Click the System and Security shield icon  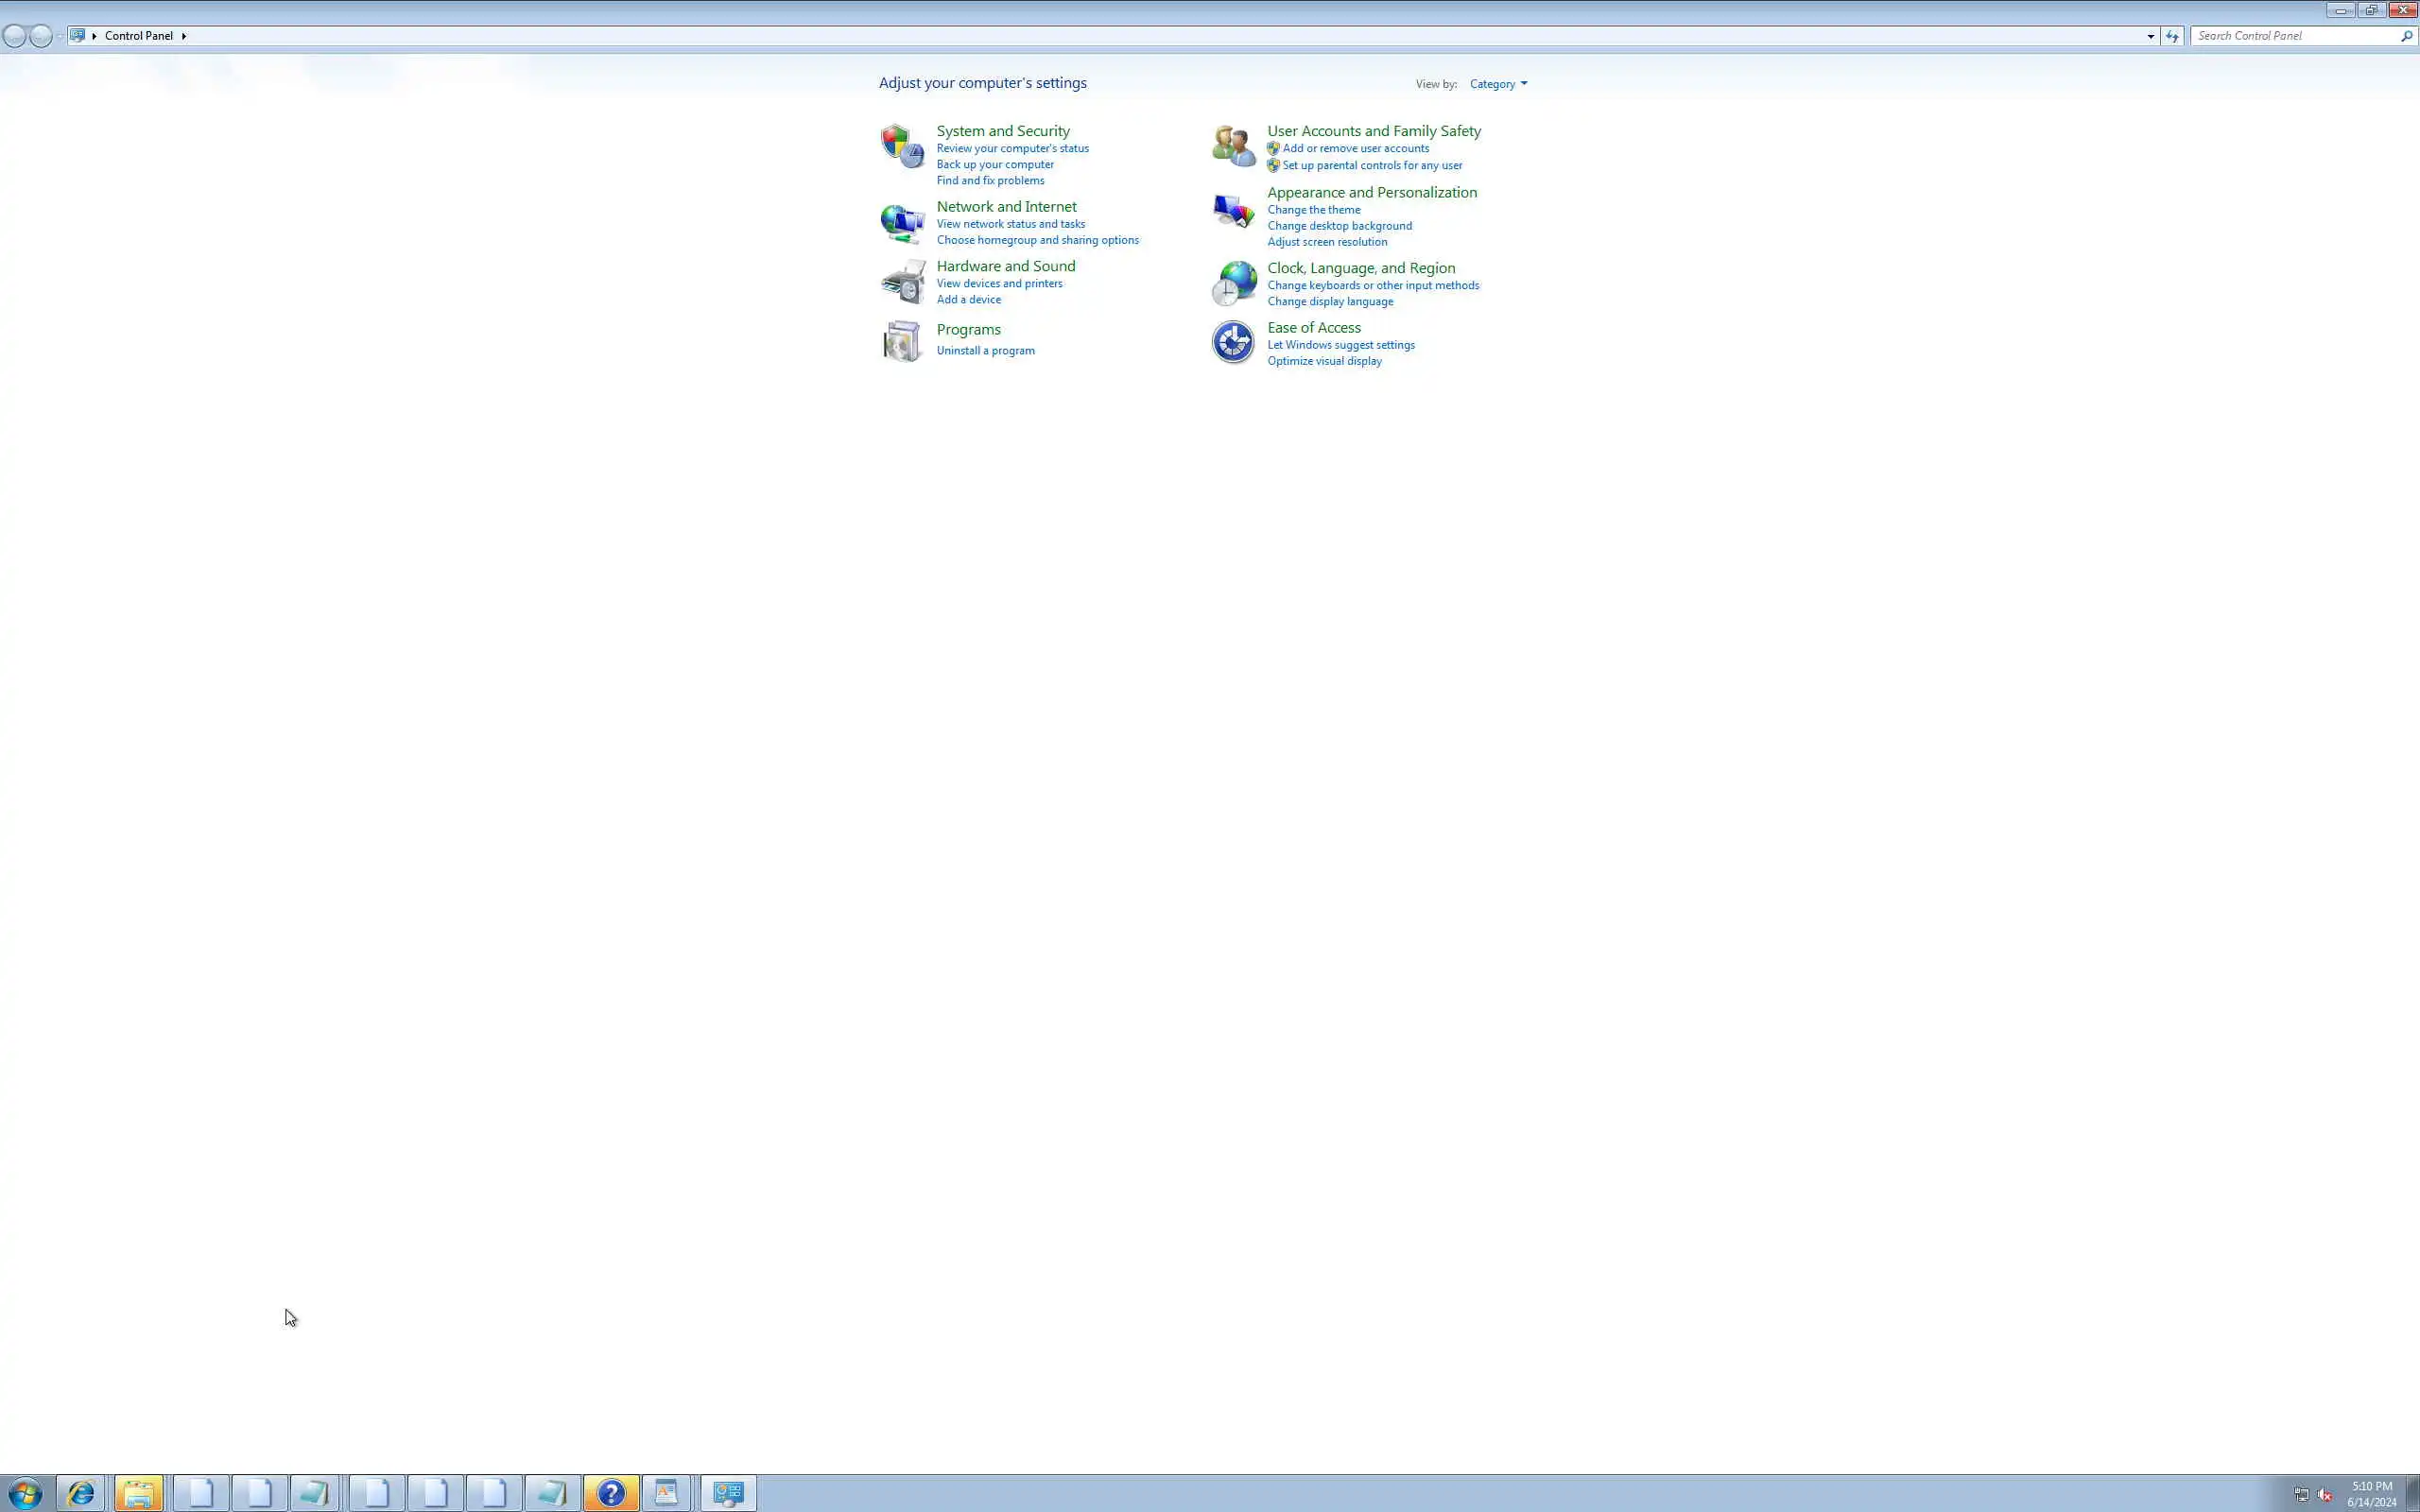point(902,146)
